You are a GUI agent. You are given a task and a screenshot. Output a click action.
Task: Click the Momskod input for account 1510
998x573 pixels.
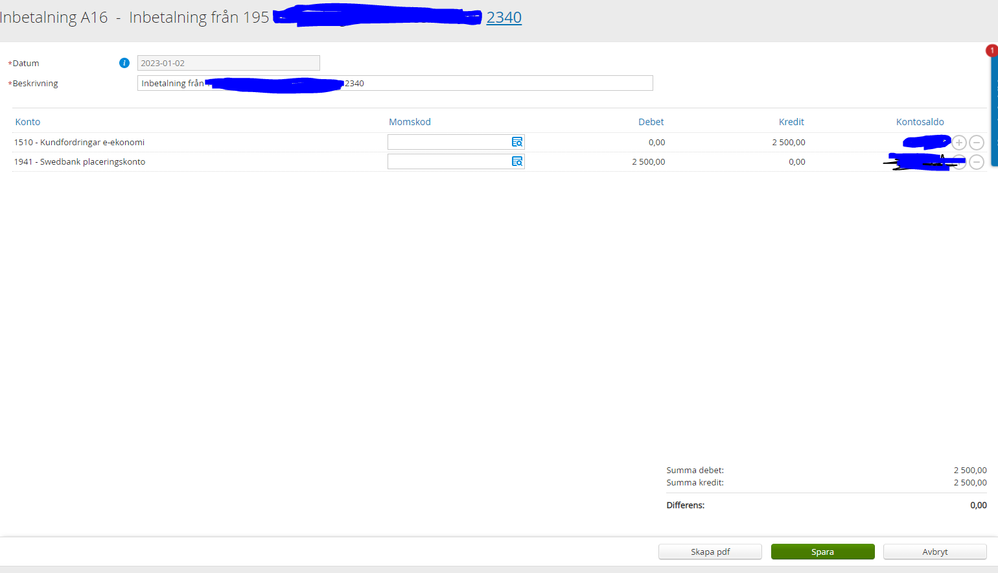[x=448, y=142]
